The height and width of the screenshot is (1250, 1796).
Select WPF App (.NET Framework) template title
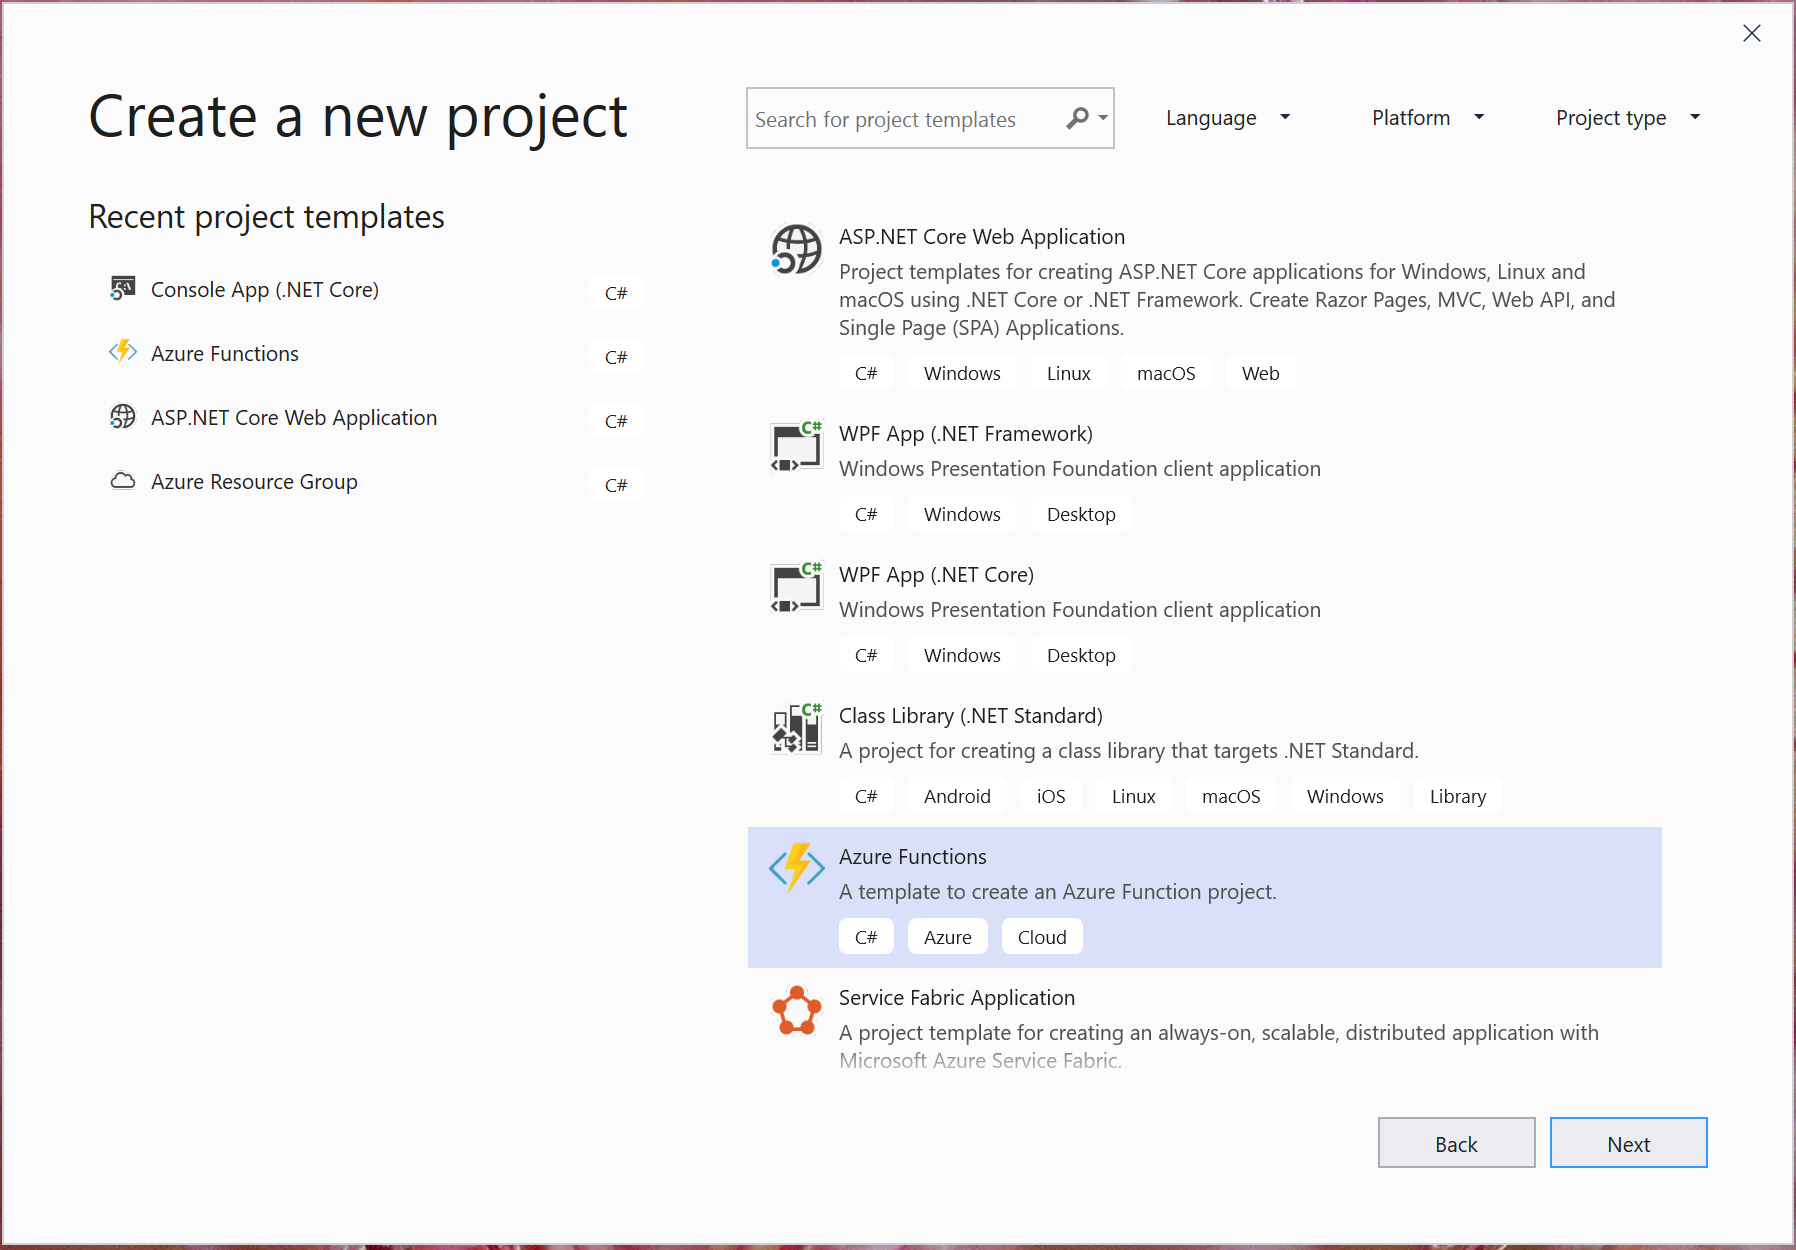[x=965, y=434]
